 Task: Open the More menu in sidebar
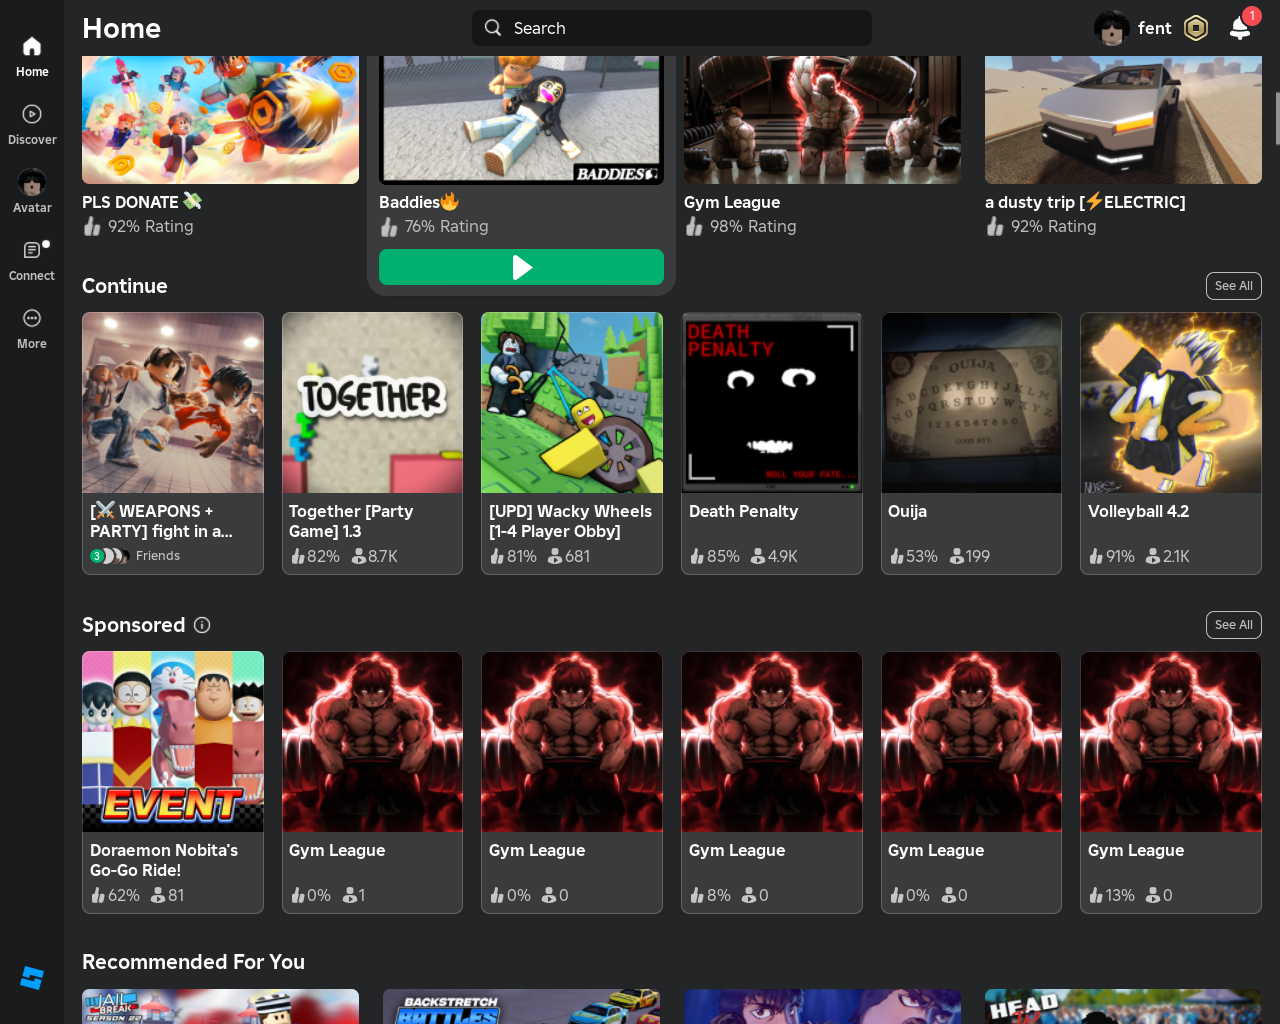pyautogui.click(x=32, y=328)
